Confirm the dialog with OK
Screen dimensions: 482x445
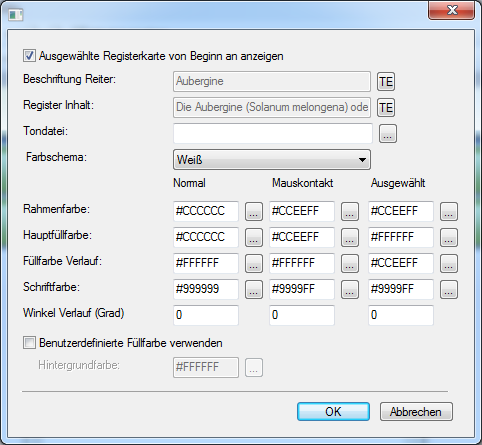point(333,412)
